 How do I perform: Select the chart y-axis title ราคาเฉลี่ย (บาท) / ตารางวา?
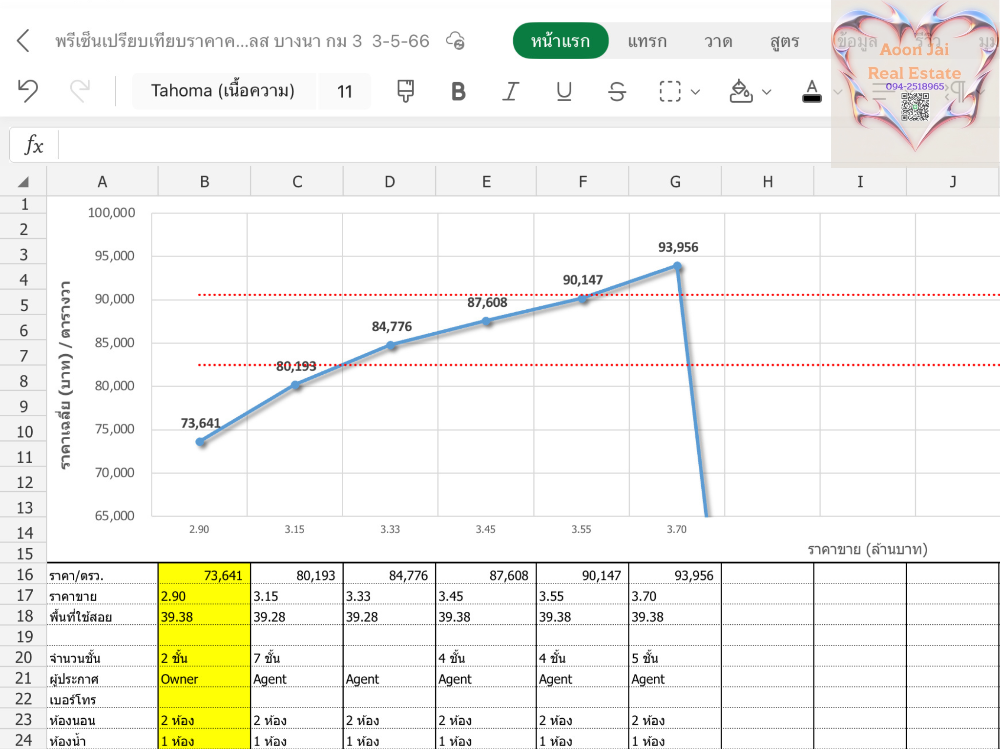pyautogui.click(x=64, y=375)
